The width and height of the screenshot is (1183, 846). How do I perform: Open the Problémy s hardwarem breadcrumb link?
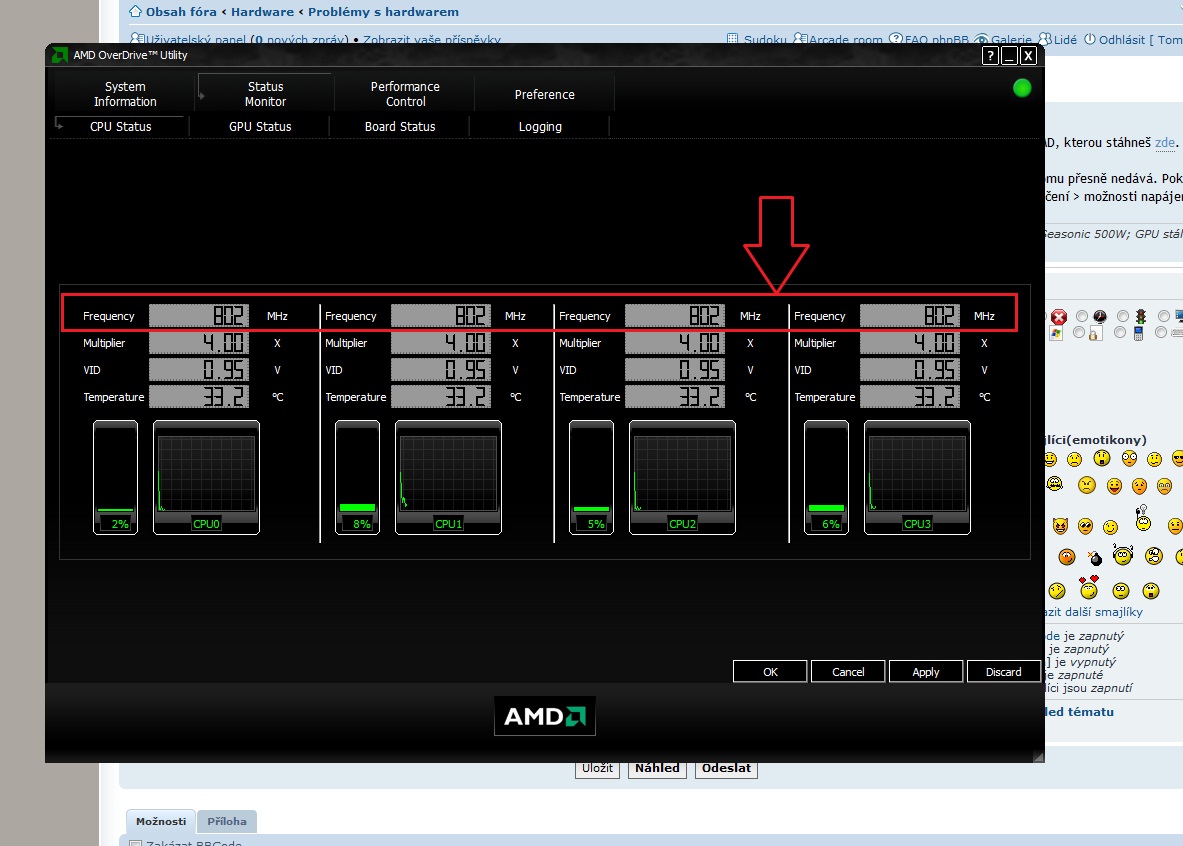pos(383,12)
